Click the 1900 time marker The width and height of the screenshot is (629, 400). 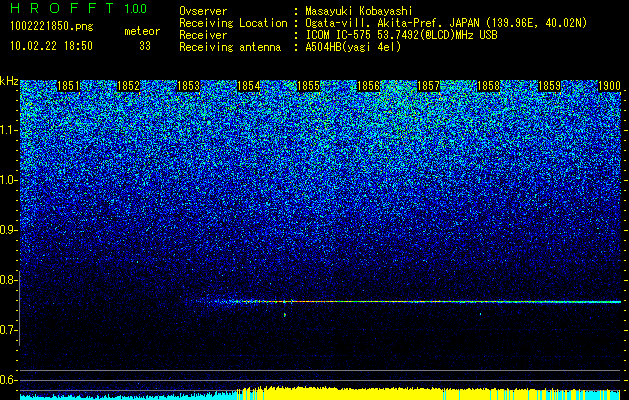click(x=609, y=86)
